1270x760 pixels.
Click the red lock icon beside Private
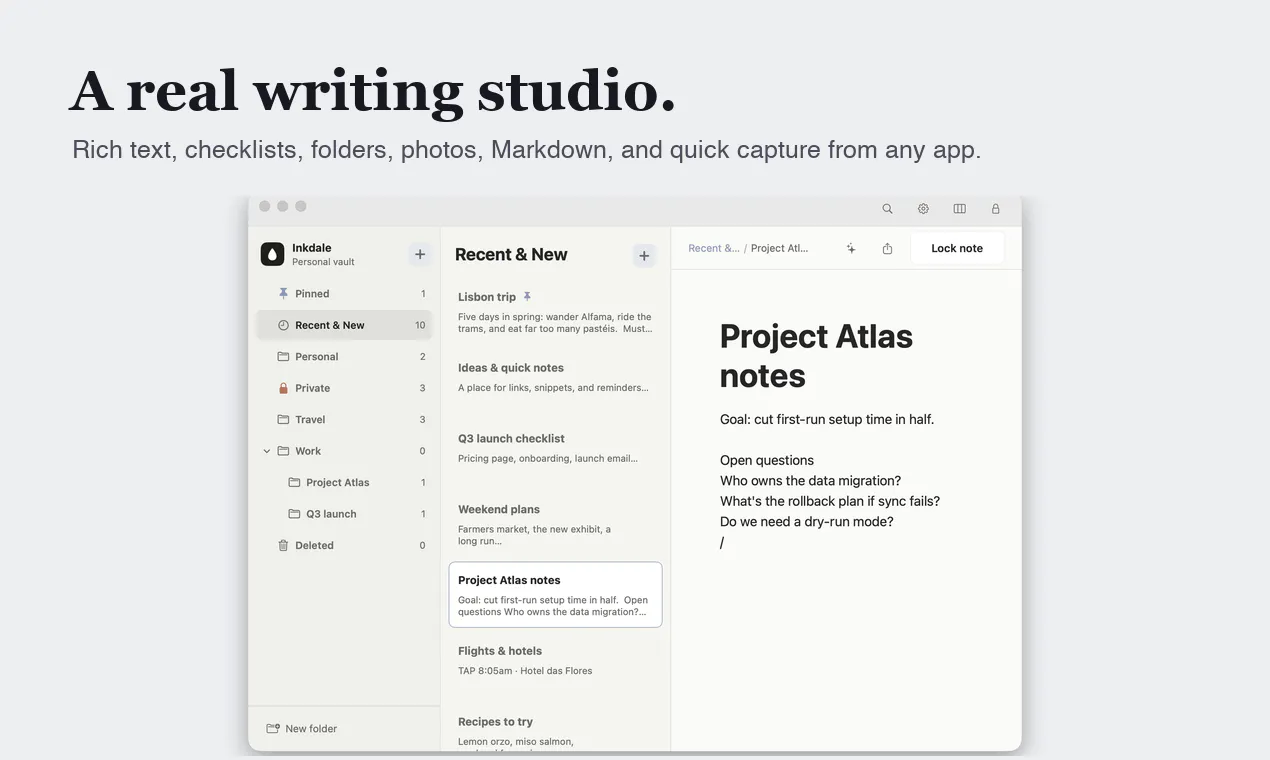283,388
